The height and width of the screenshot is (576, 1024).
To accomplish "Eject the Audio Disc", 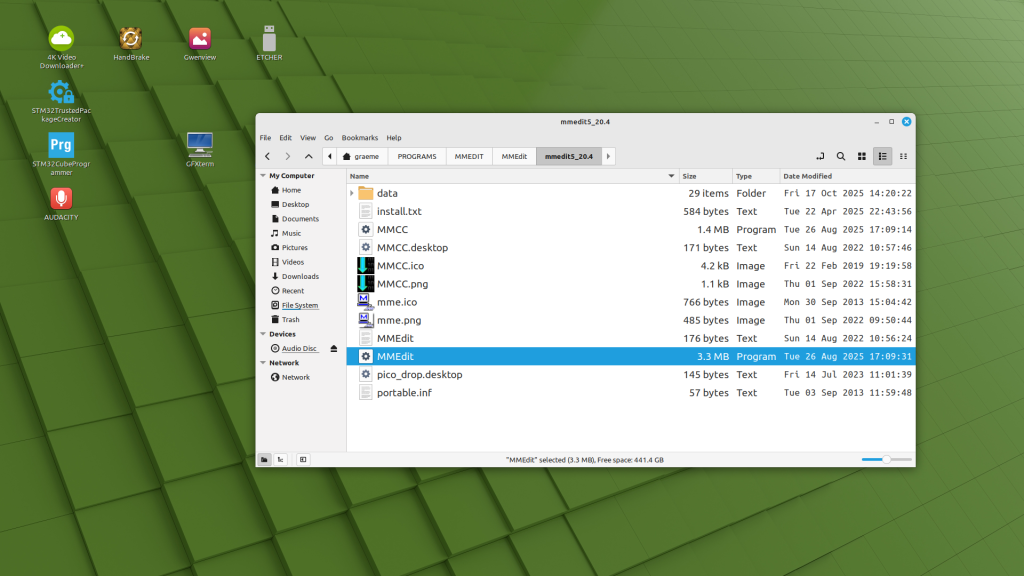I will pyautogui.click(x=334, y=348).
